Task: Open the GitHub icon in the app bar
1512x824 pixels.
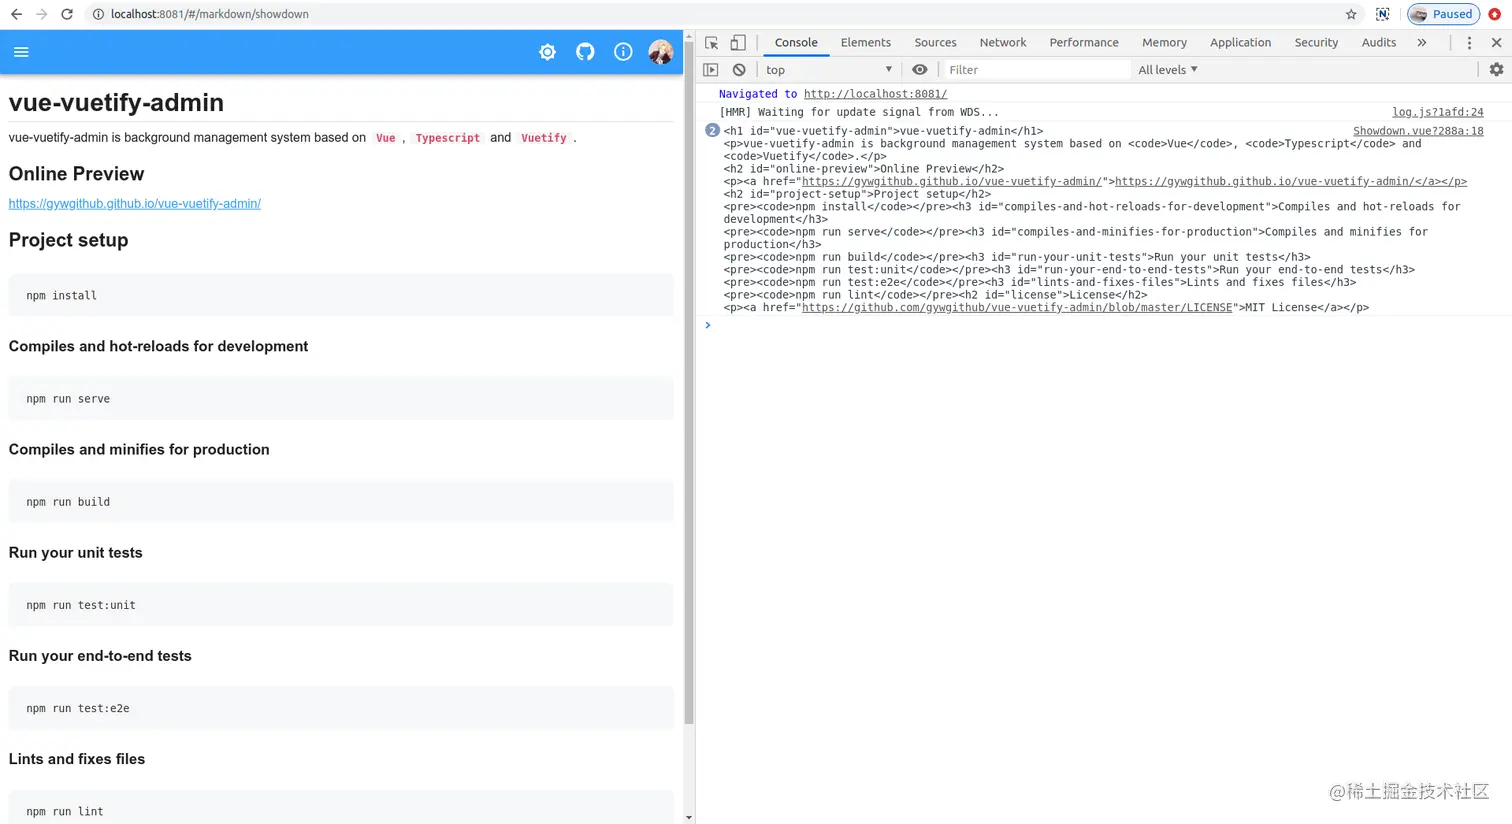Action: click(x=585, y=52)
